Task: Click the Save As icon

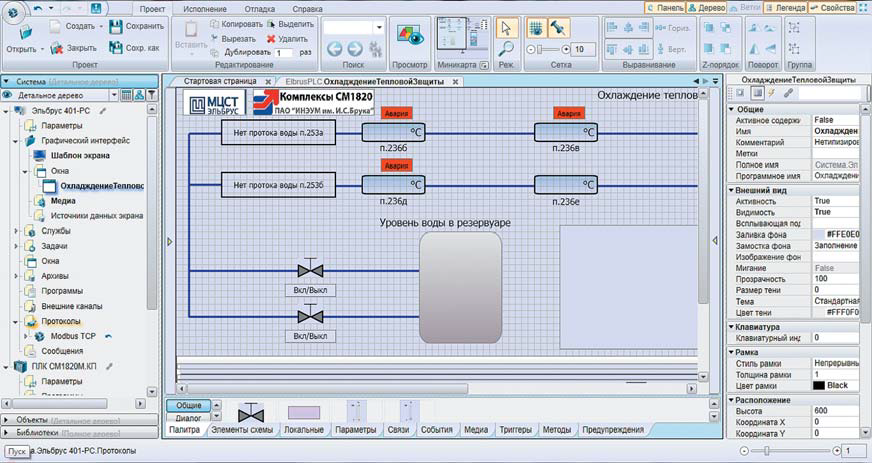Action: 116,48
